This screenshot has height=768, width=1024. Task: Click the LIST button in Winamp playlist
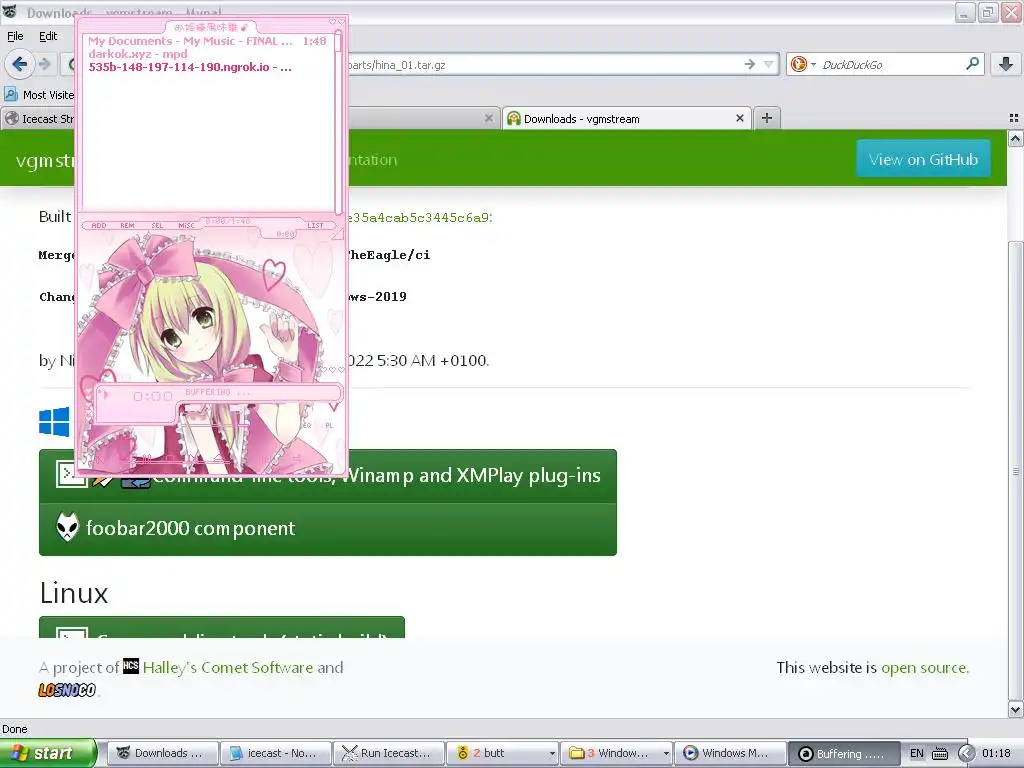[315, 225]
